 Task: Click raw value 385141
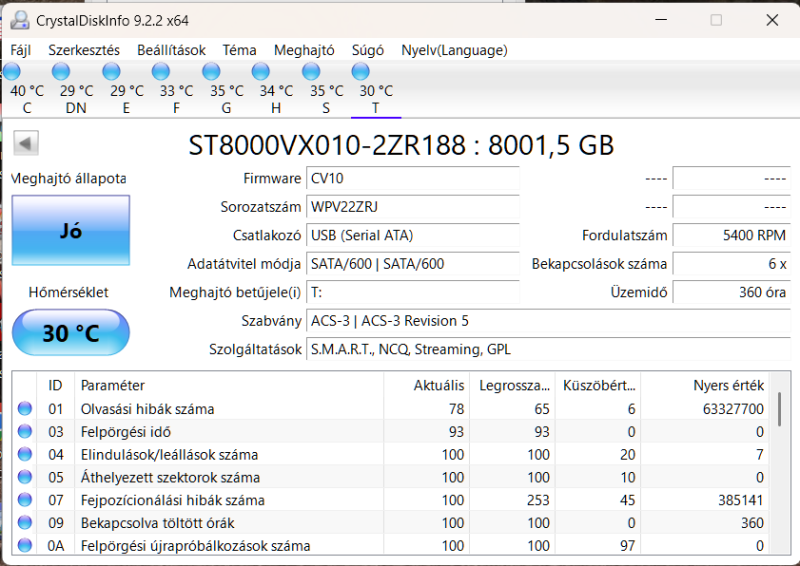click(741, 500)
